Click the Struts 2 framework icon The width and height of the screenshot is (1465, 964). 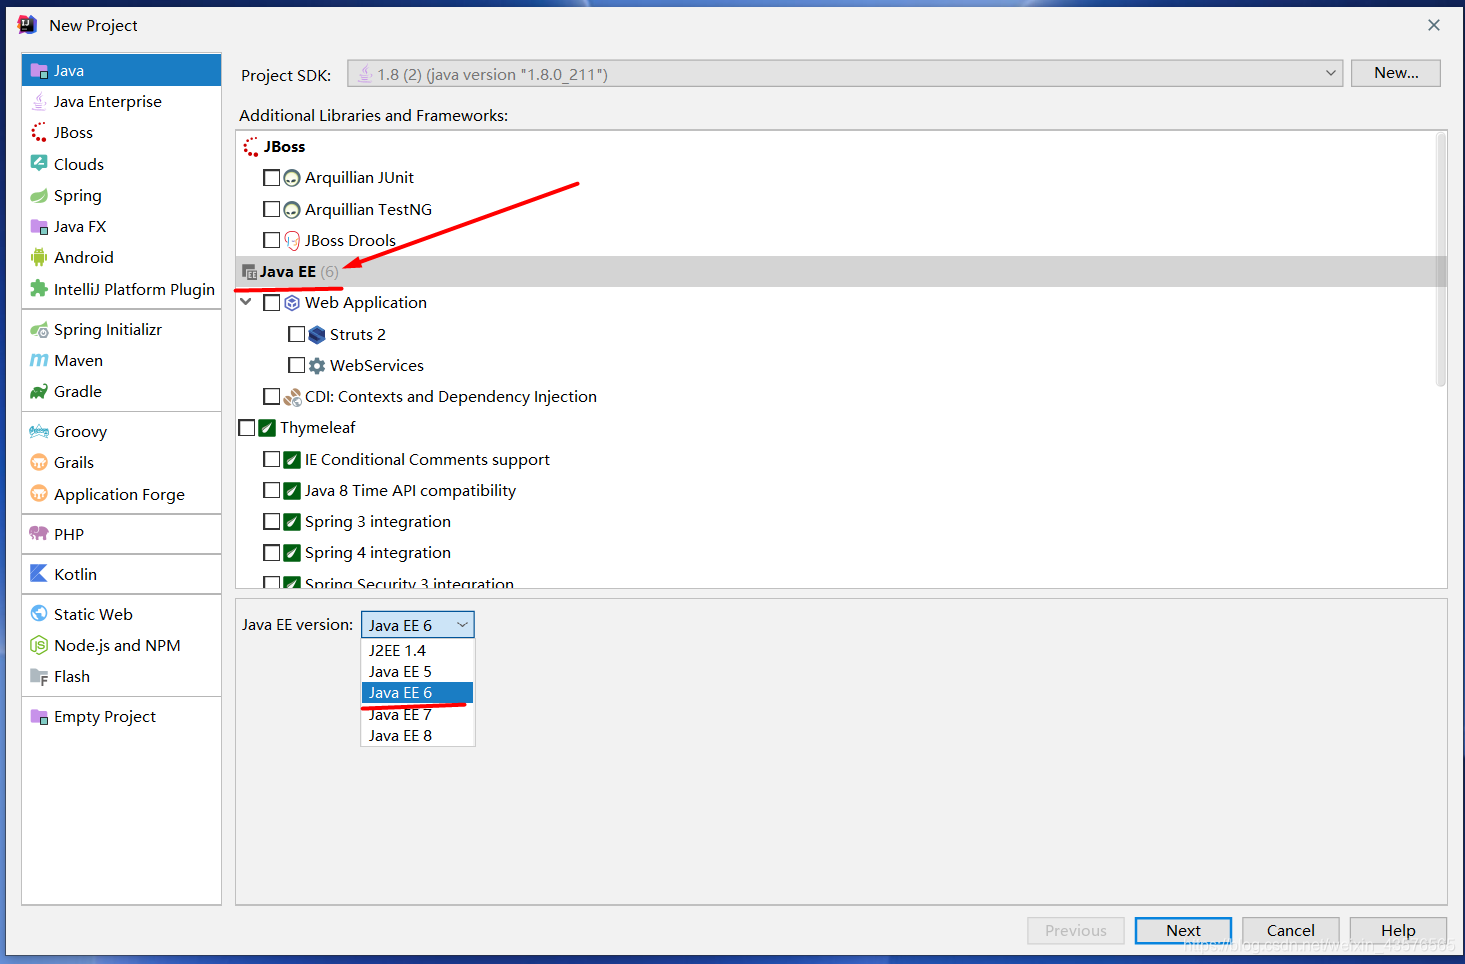[x=317, y=334]
